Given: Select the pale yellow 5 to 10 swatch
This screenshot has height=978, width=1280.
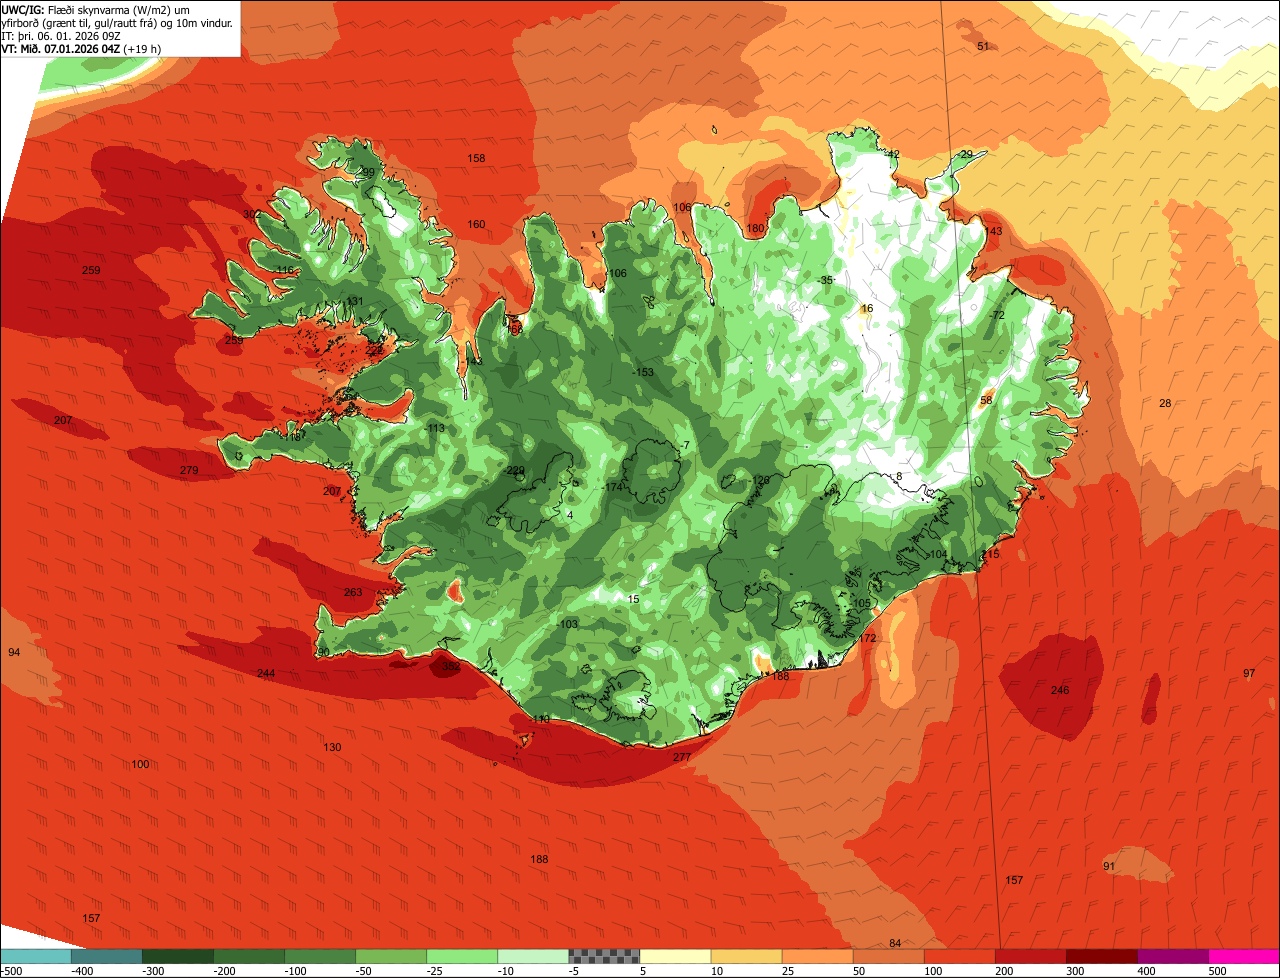Looking at the screenshot, I should coord(675,956).
